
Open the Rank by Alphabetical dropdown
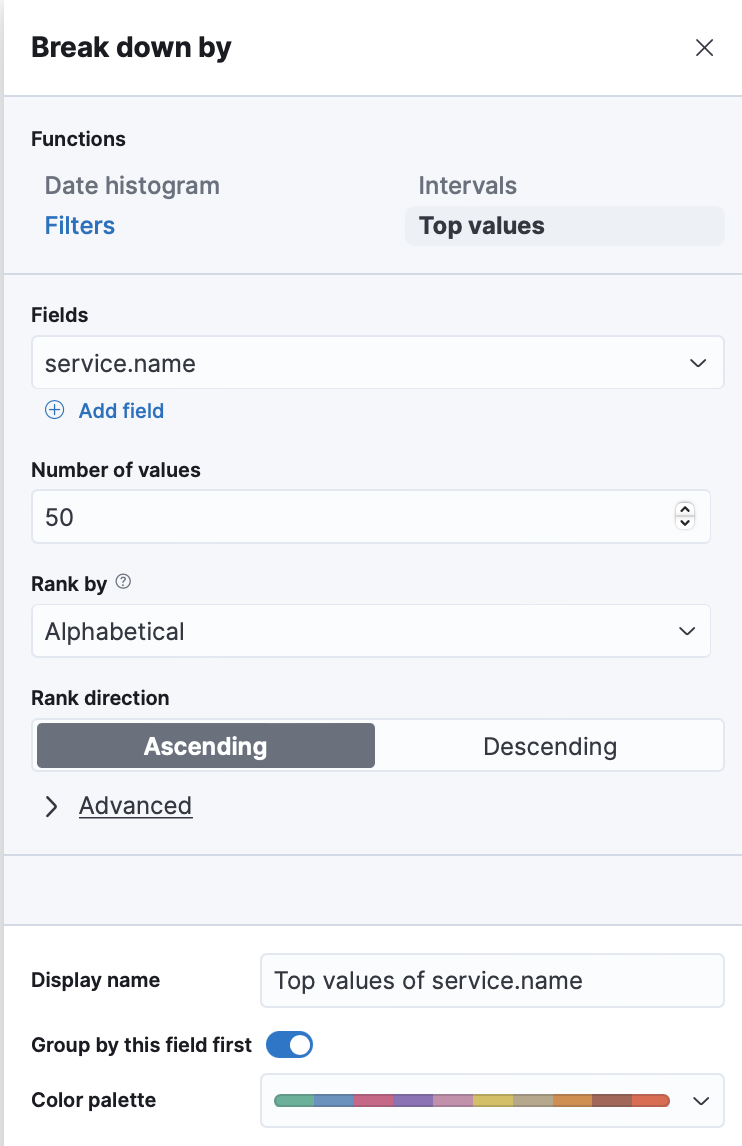(x=686, y=631)
